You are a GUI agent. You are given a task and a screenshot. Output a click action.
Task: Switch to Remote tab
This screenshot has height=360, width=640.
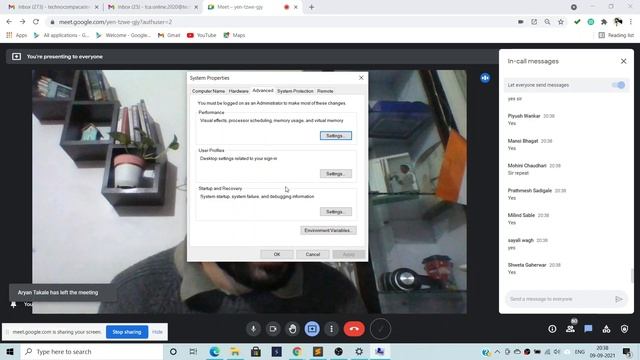[x=325, y=91]
